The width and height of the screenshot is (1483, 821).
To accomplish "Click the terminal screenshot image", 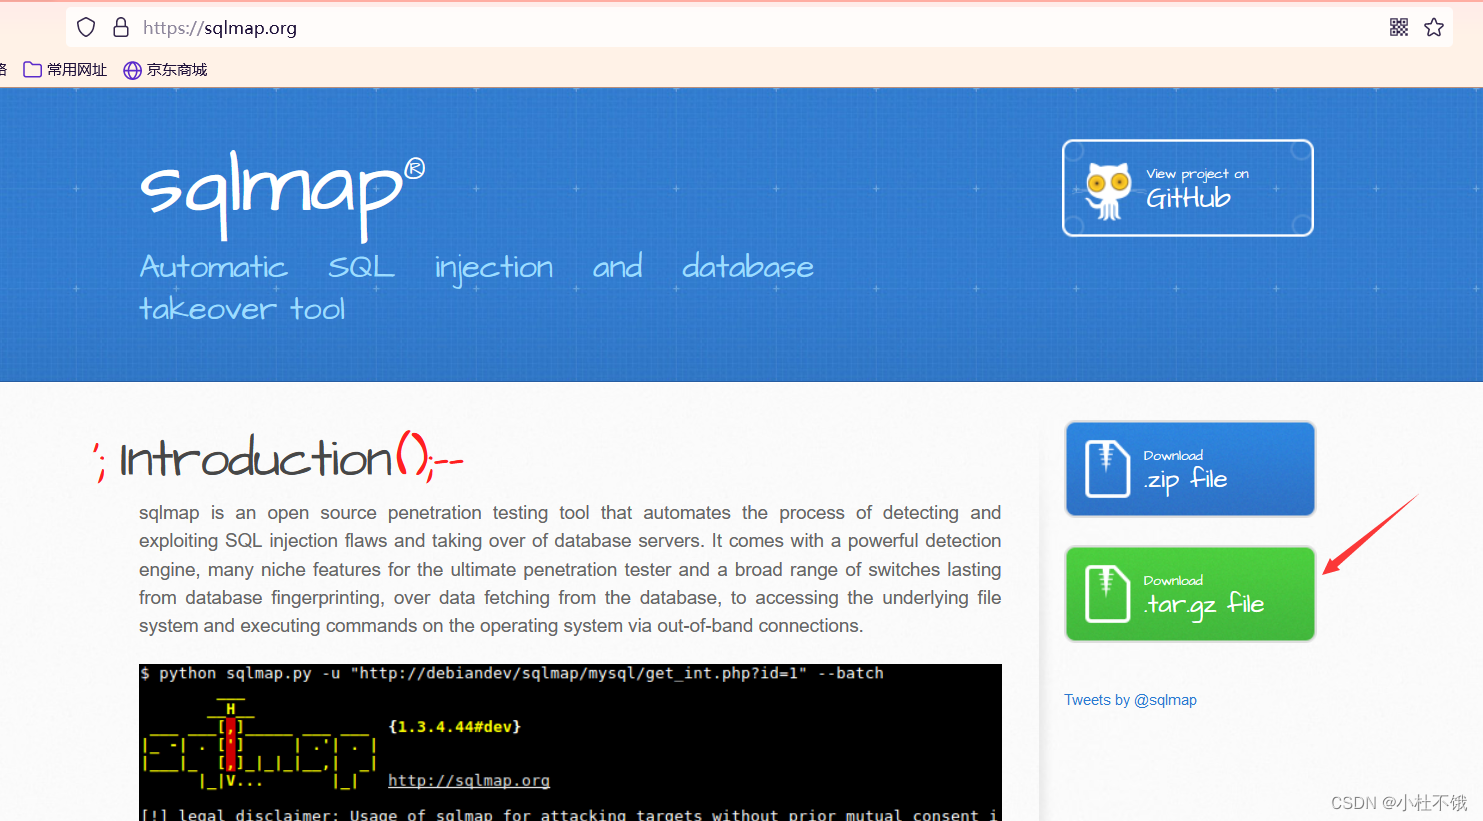I will pyautogui.click(x=569, y=742).
